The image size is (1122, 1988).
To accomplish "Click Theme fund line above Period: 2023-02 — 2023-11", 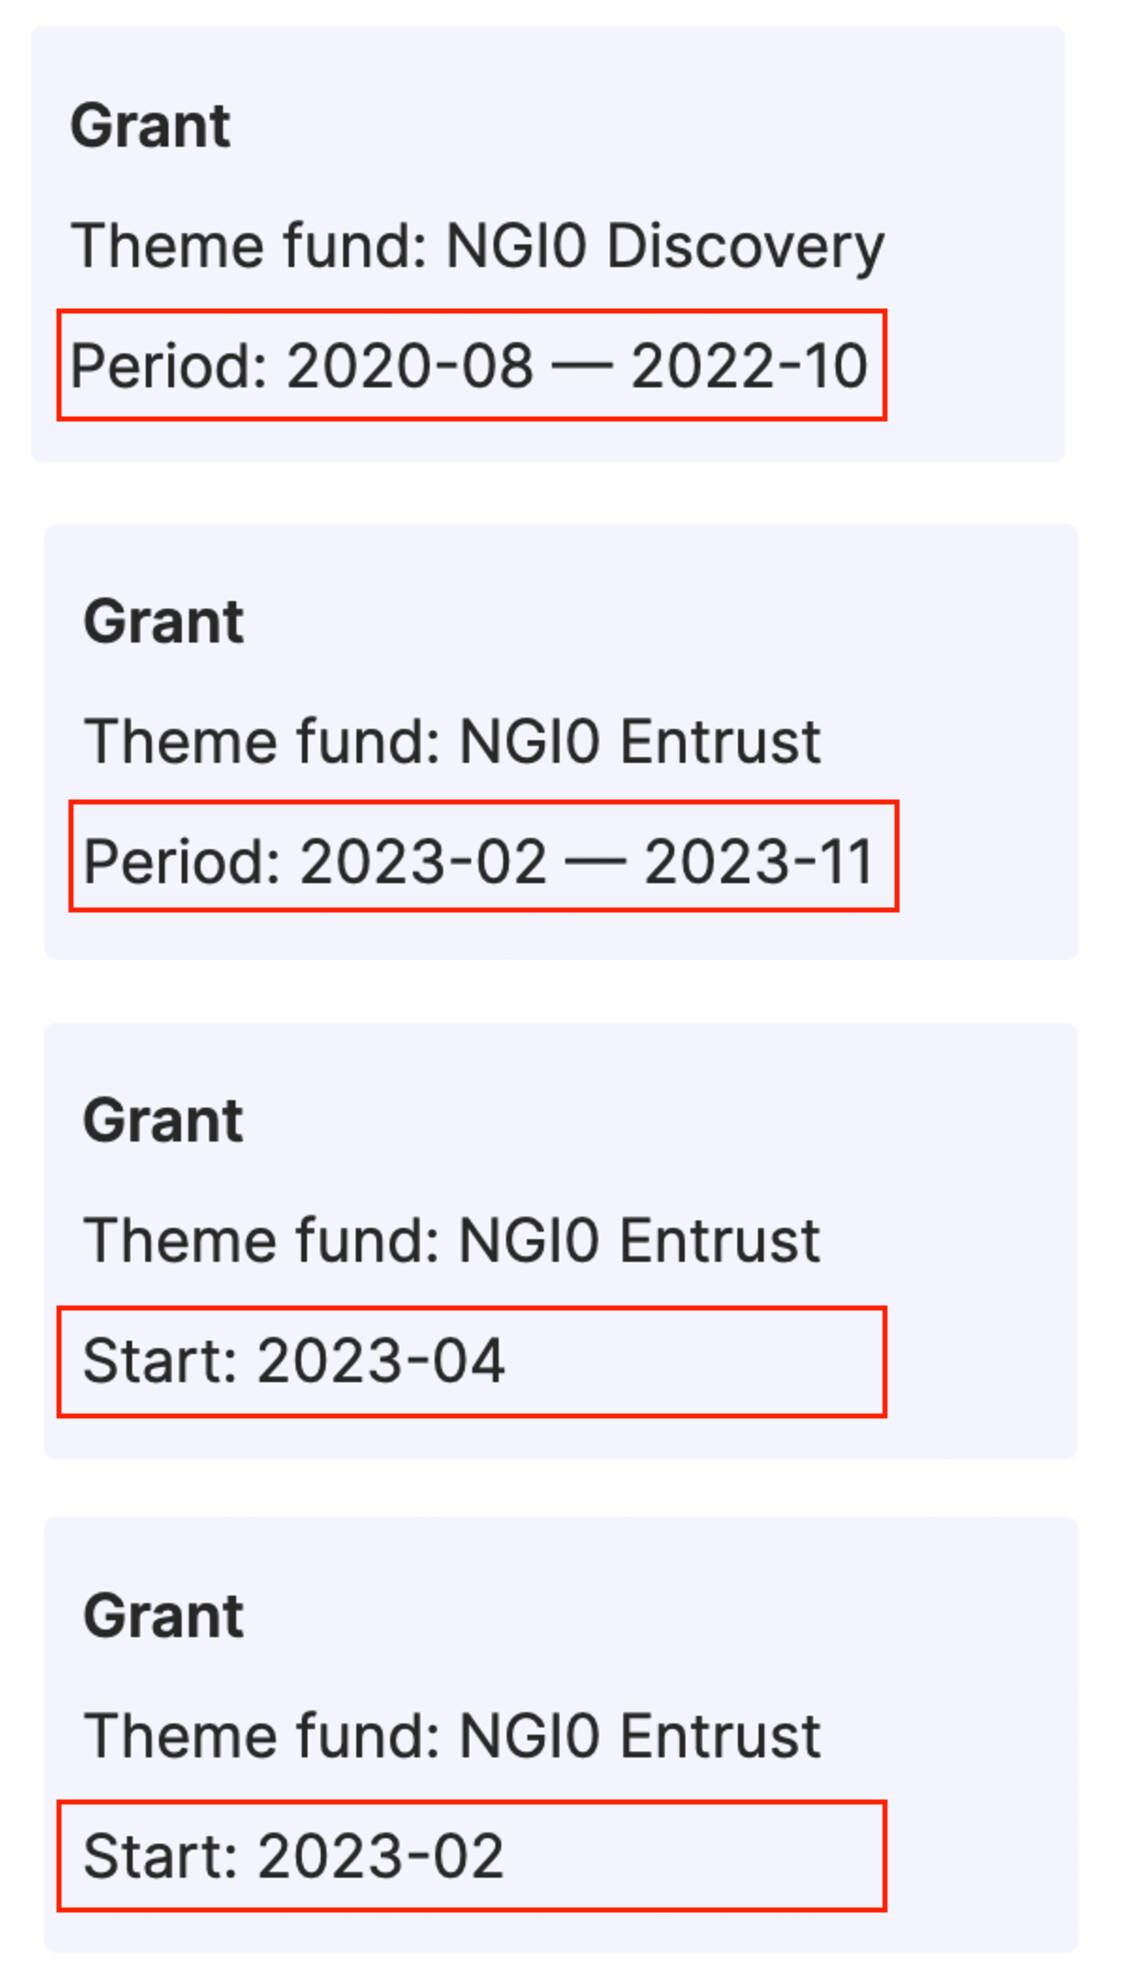I will pos(452,742).
